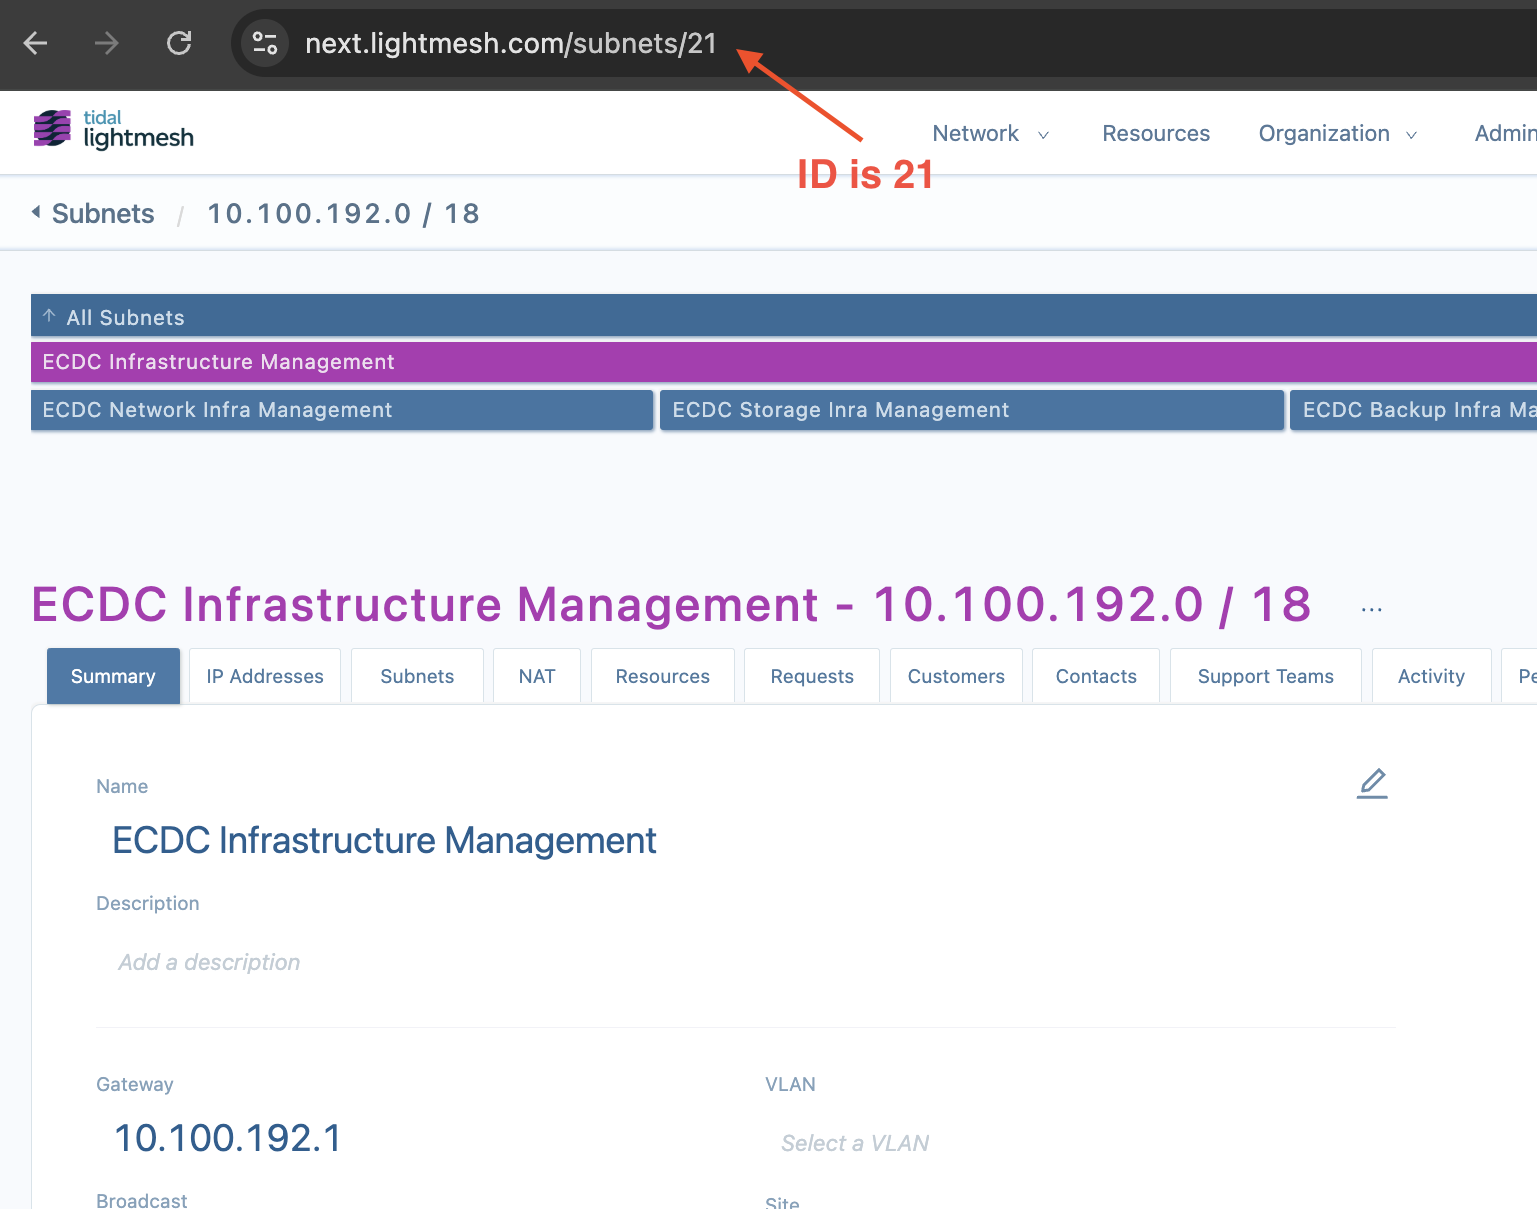Switch to the Customers tab
Screen dimensions: 1537x1209
pyautogui.click(x=956, y=676)
